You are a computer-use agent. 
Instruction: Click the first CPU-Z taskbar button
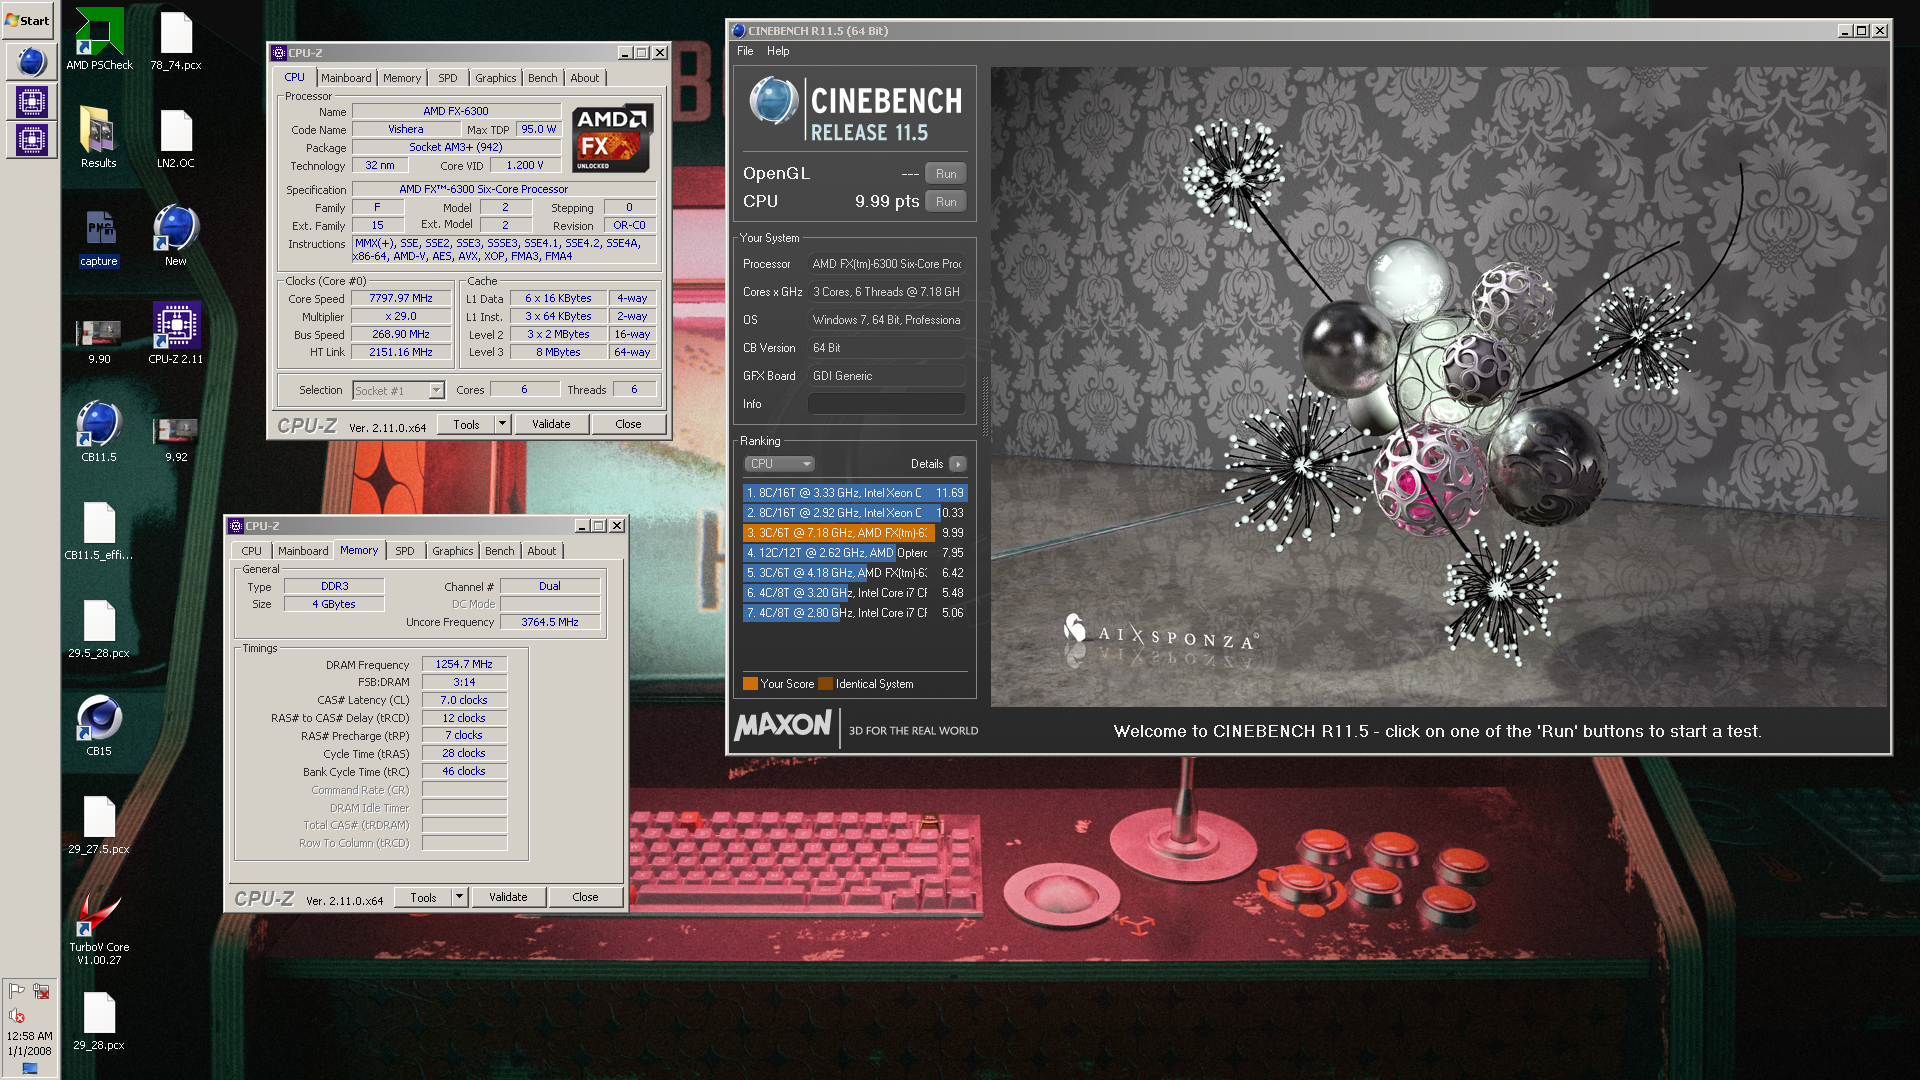pyautogui.click(x=31, y=101)
